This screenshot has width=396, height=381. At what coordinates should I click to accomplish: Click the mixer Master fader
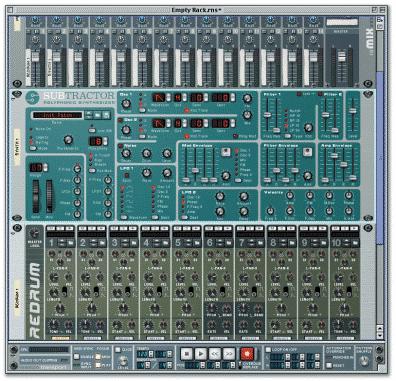(342, 57)
